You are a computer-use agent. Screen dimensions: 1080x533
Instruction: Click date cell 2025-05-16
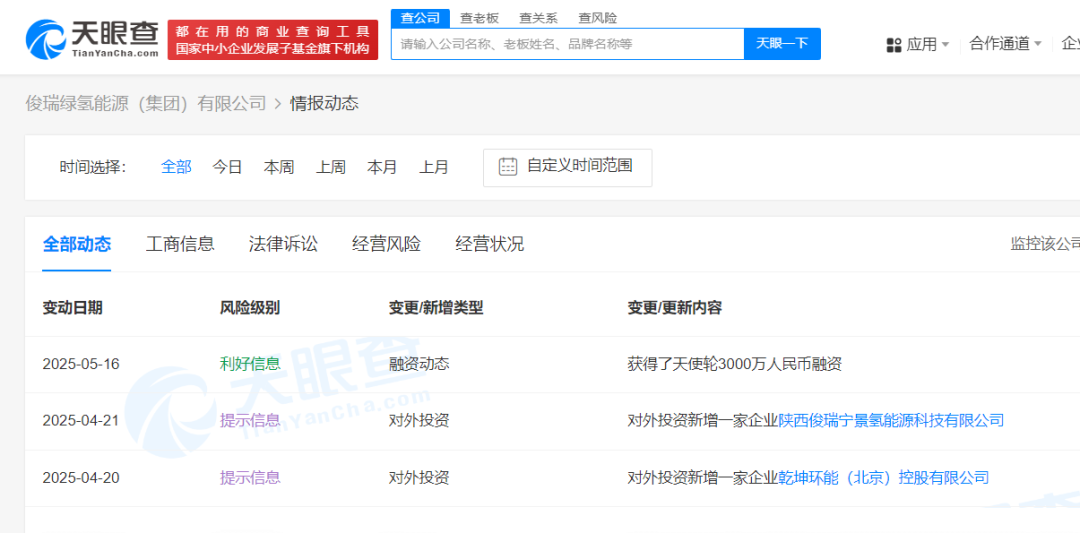[81, 364]
